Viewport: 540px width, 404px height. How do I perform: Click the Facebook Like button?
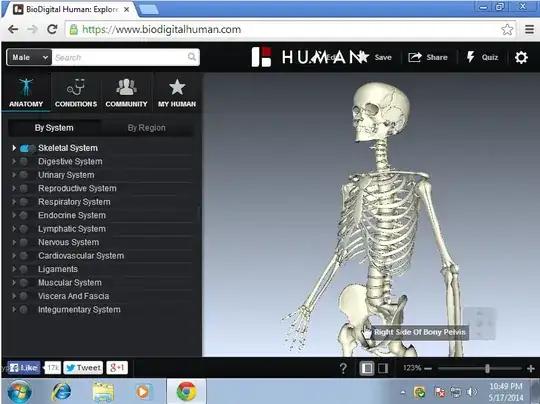click(x=24, y=368)
